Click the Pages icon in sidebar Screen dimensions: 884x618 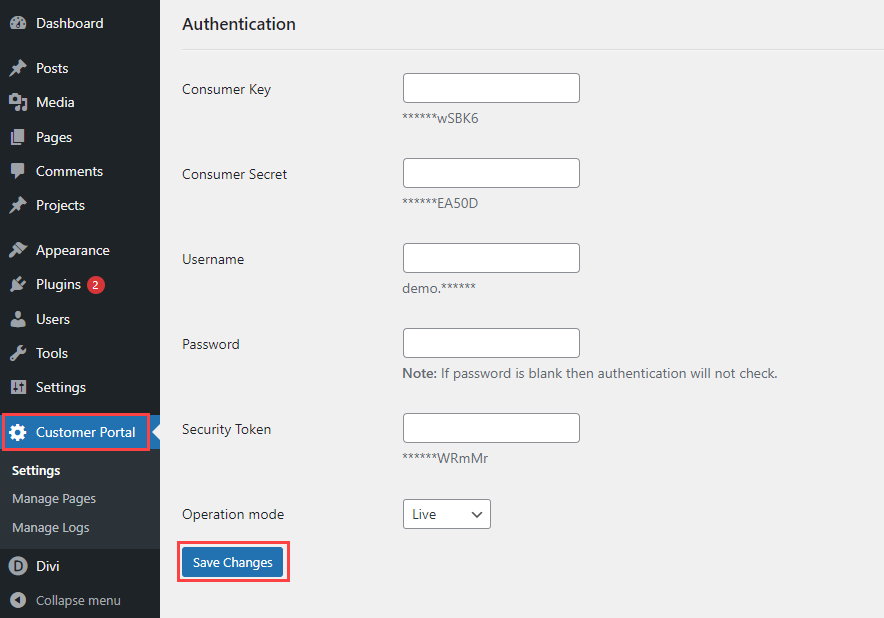click(18, 137)
